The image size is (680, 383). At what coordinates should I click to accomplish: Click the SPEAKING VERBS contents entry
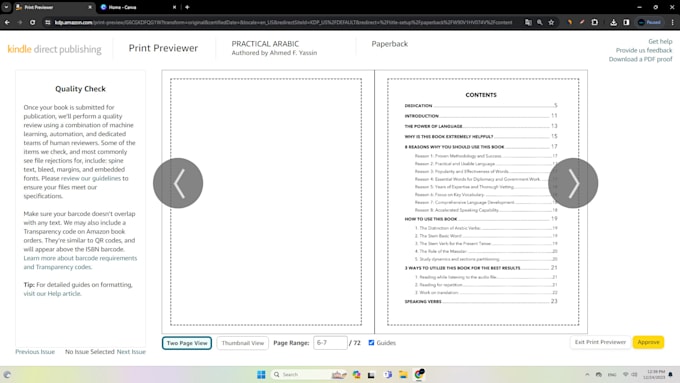[x=481, y=301]
